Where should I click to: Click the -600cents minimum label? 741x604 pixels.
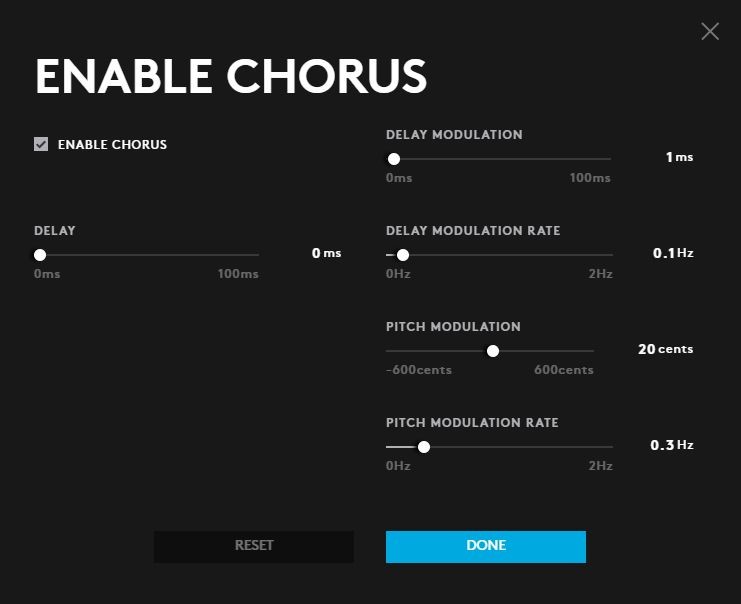click(x=419, y=371)
